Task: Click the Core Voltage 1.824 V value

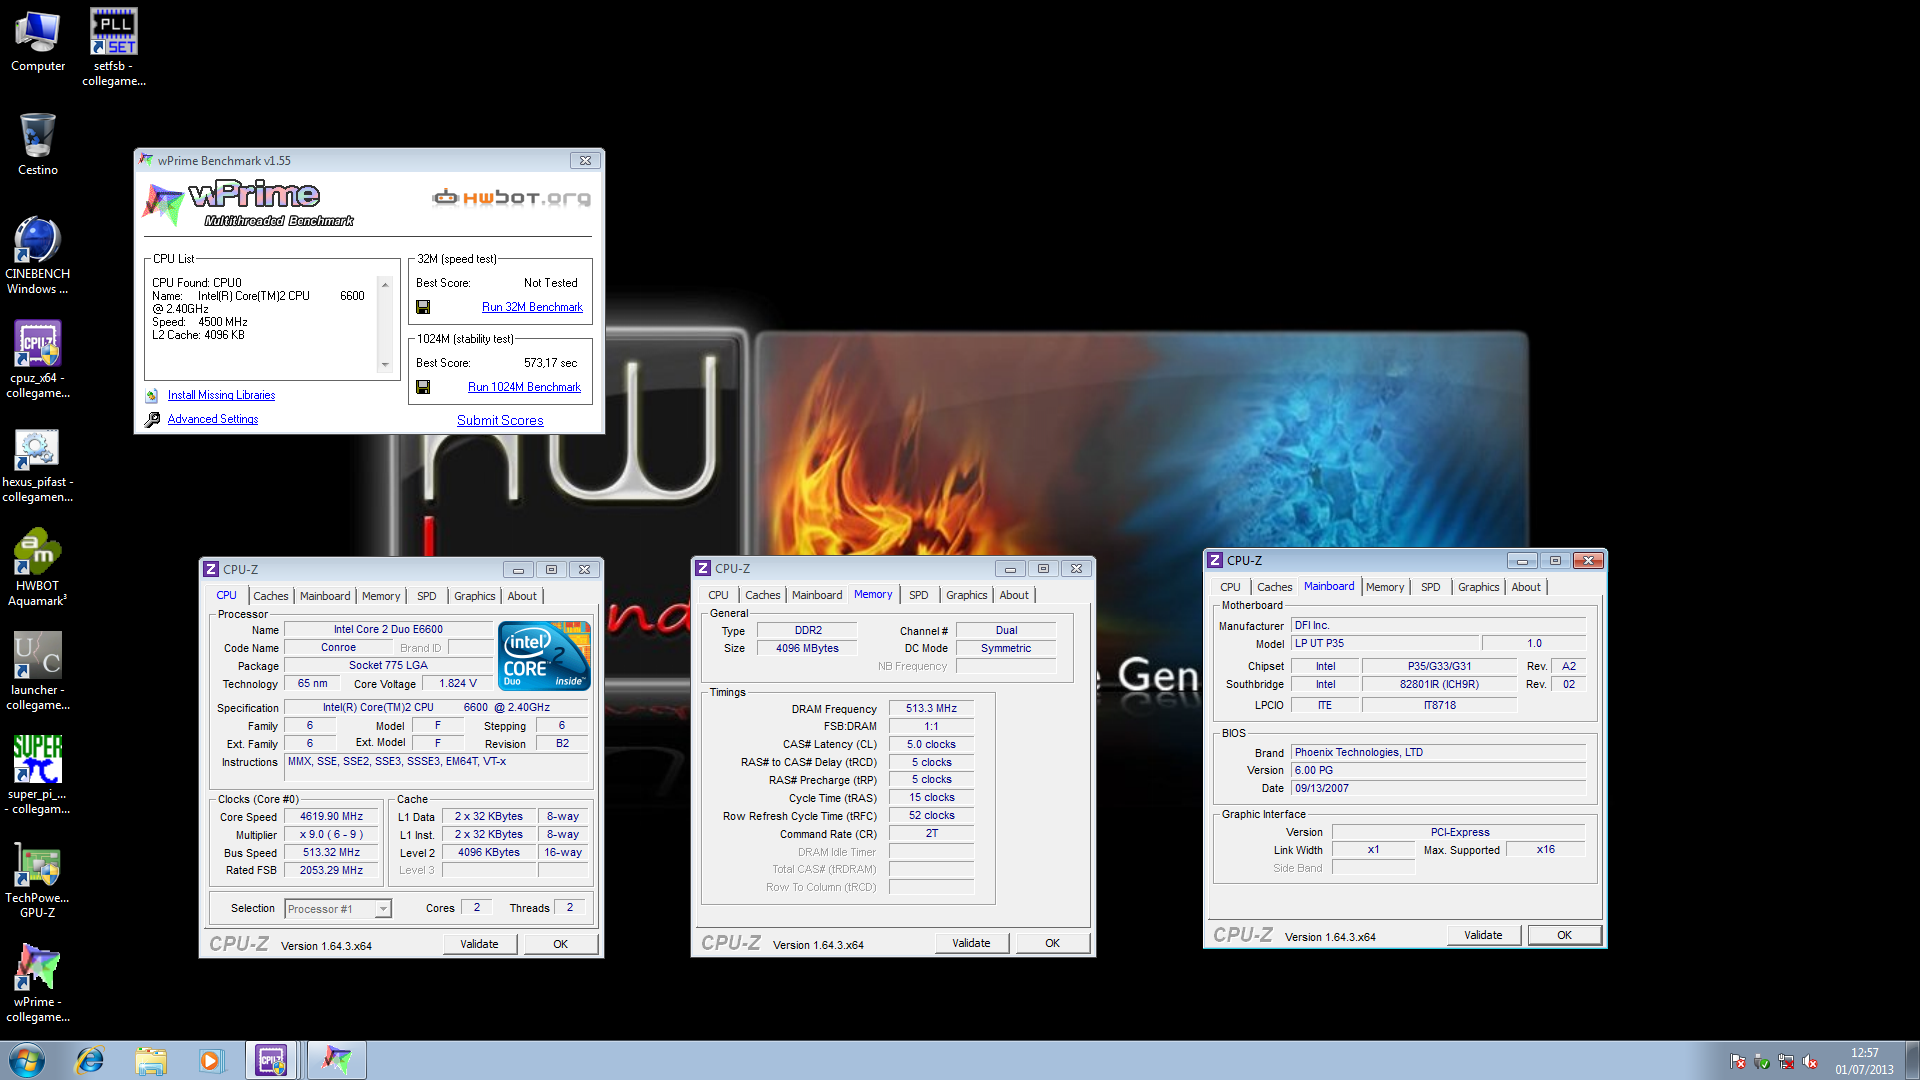Action: 458,684
